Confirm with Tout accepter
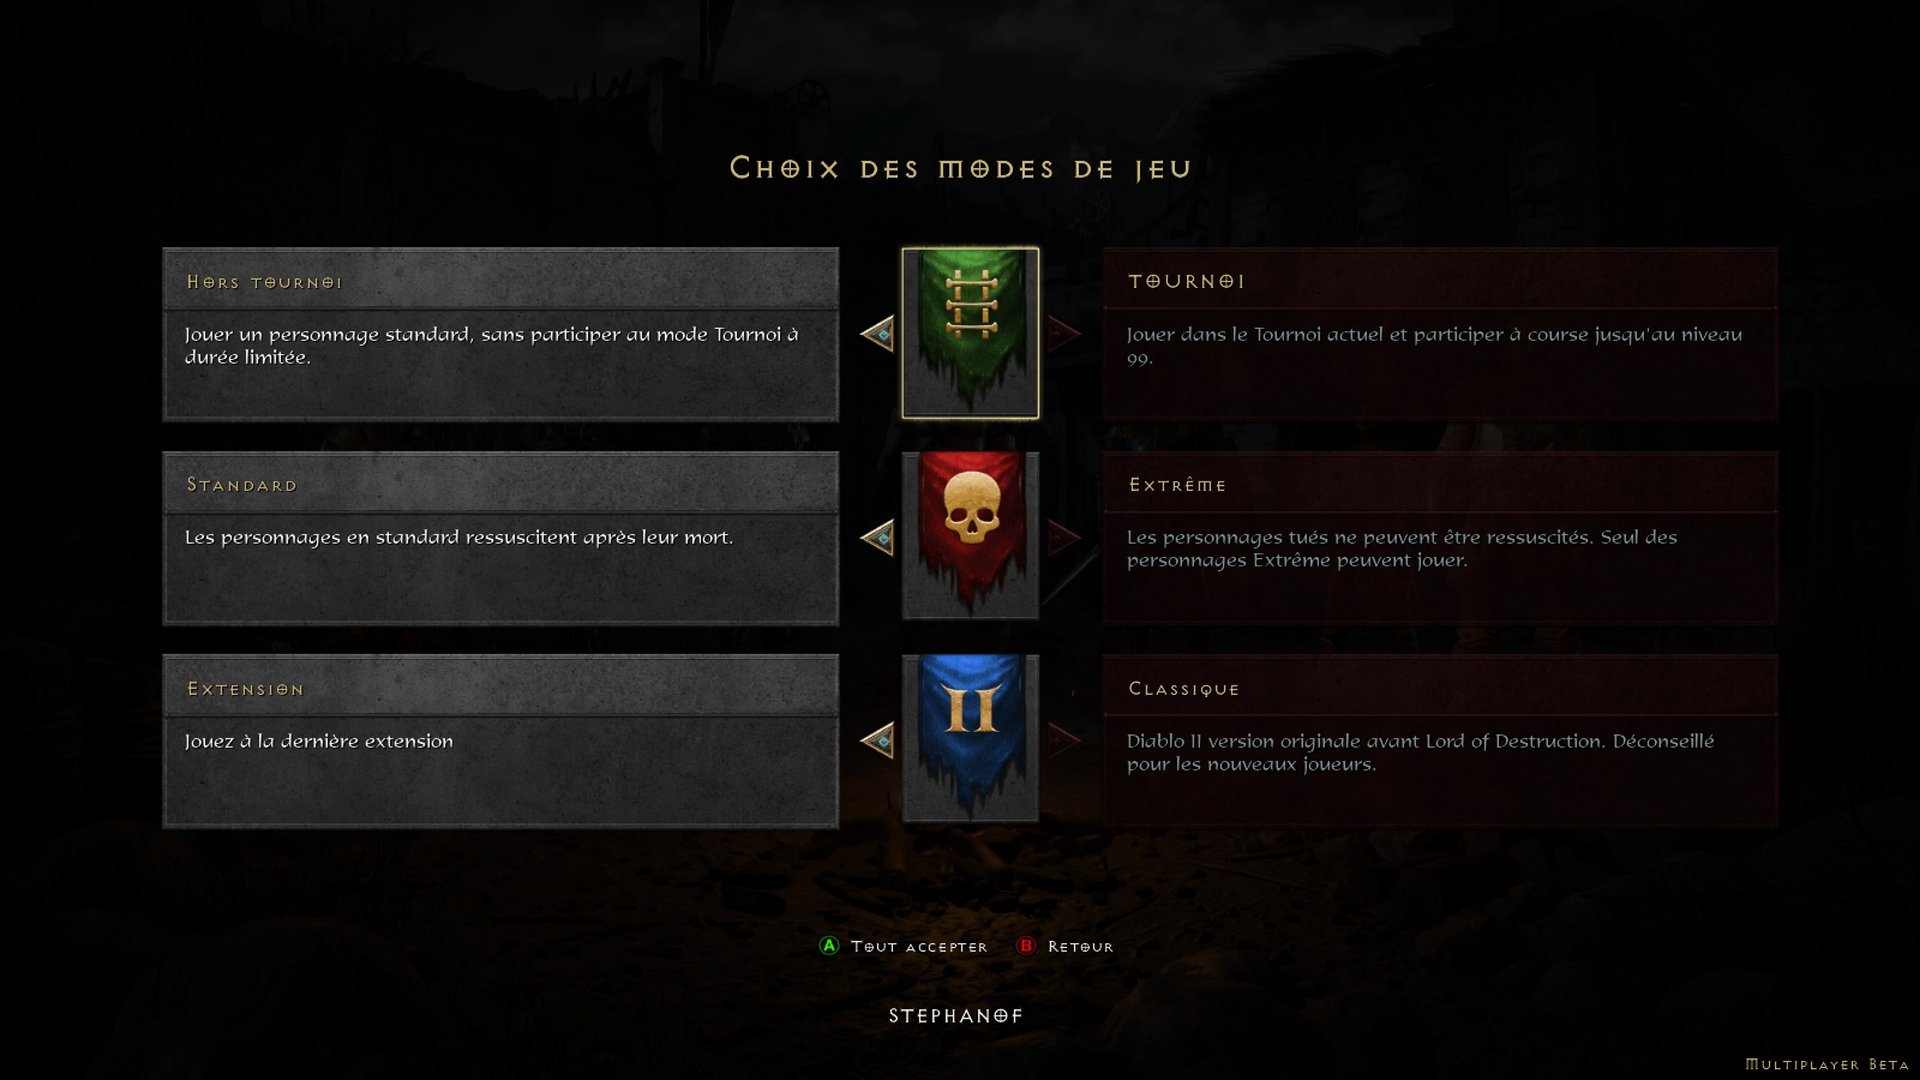 pyautogui.click(x=918, y=947)
